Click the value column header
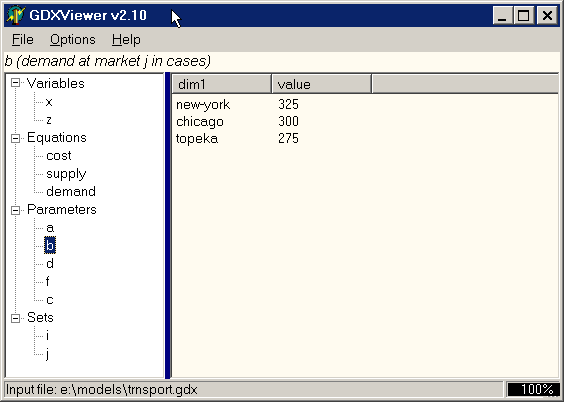The image size is (564, 402). [322, 84]
